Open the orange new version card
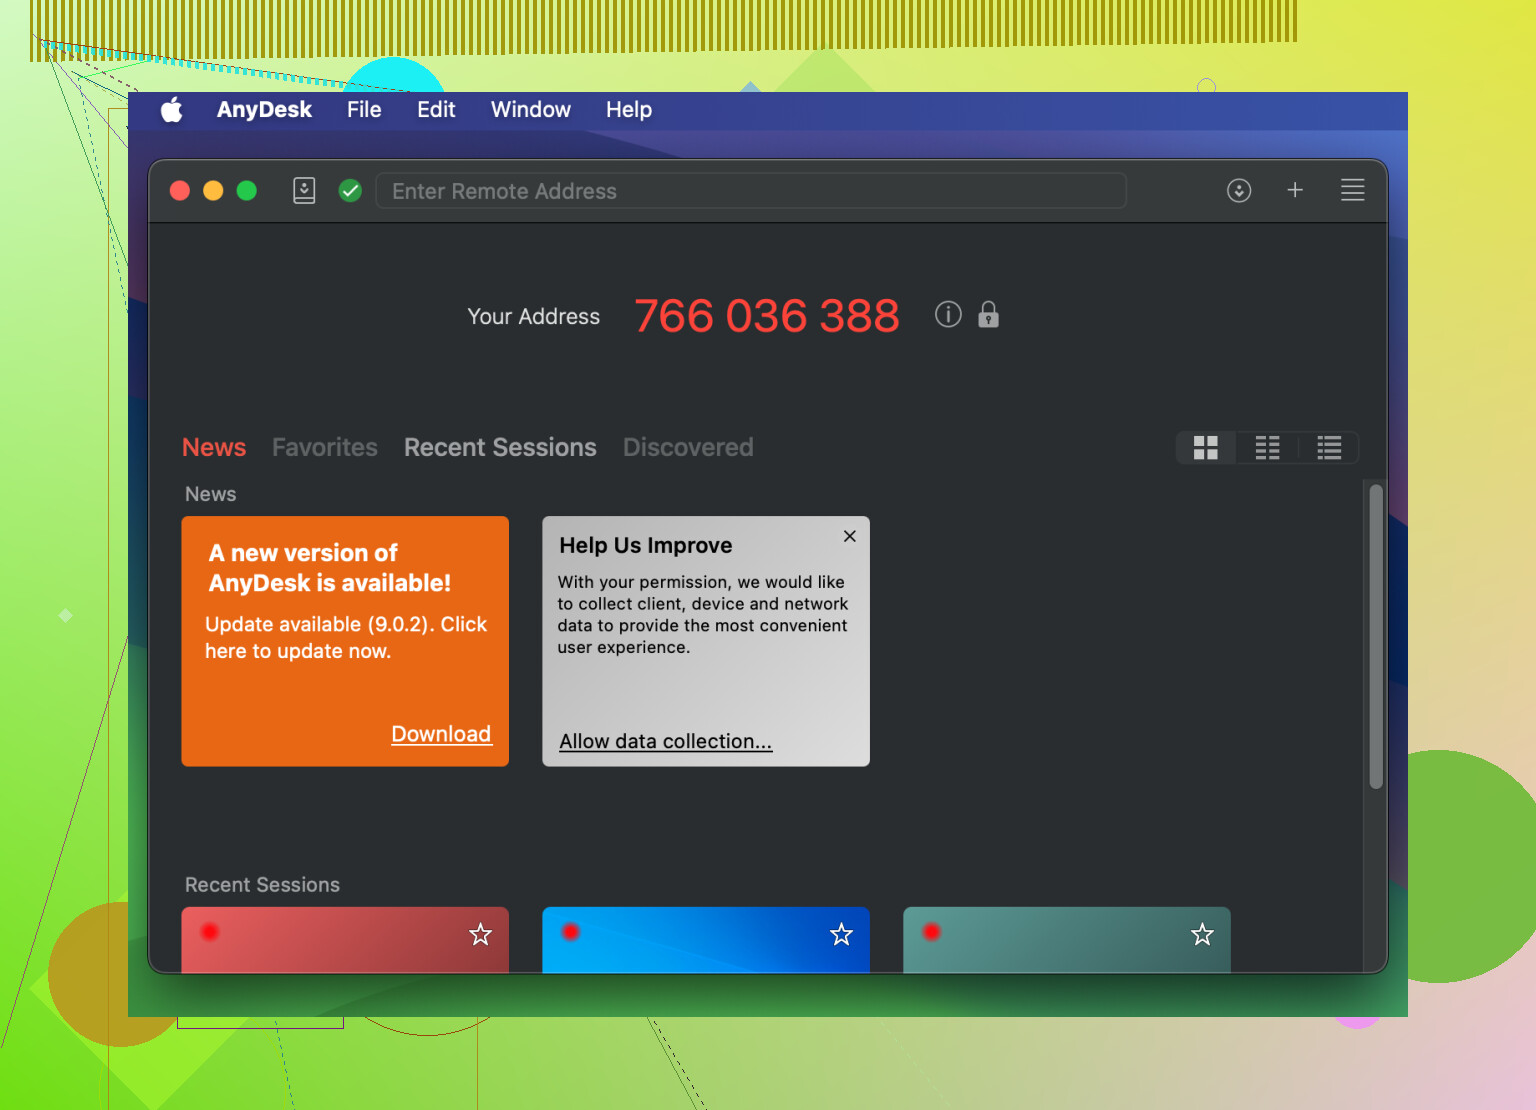Viewport: 1536px width, 1110px height. [x=345, y=641]
